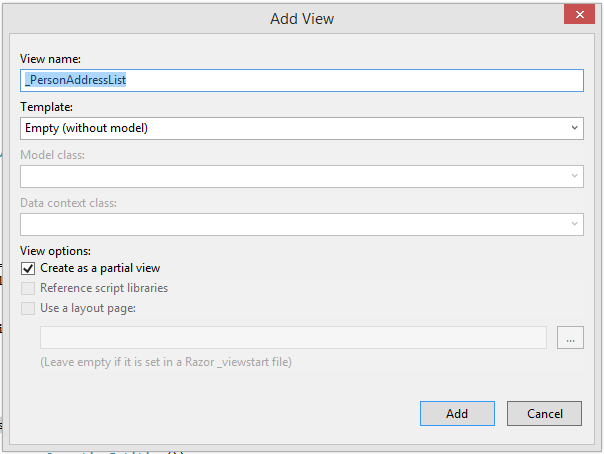Click the View name text field
604x454 pixels.
(300, 81)
